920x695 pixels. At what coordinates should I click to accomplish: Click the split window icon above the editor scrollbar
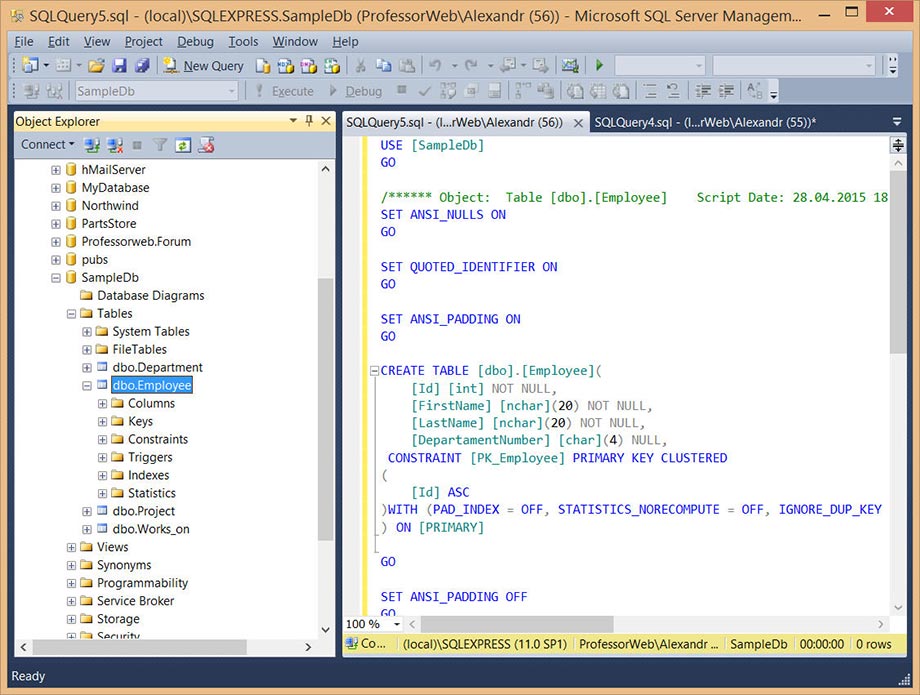[x=898, y=145]
